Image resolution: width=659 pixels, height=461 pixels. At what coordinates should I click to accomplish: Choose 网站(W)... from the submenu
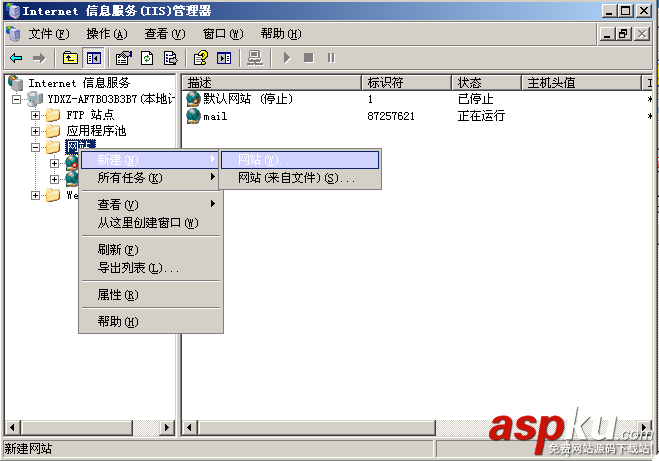tap(300, 160)
